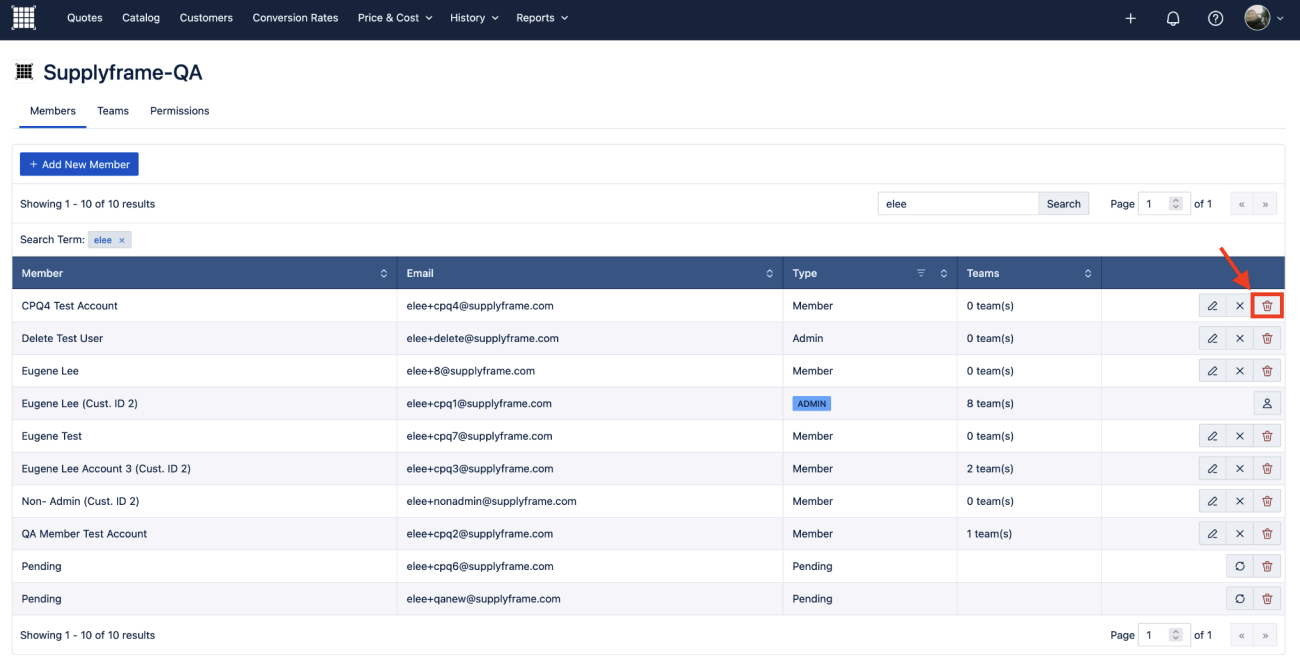
Task: Edit the CPQ4 Test Account member
Action: 1213,306
